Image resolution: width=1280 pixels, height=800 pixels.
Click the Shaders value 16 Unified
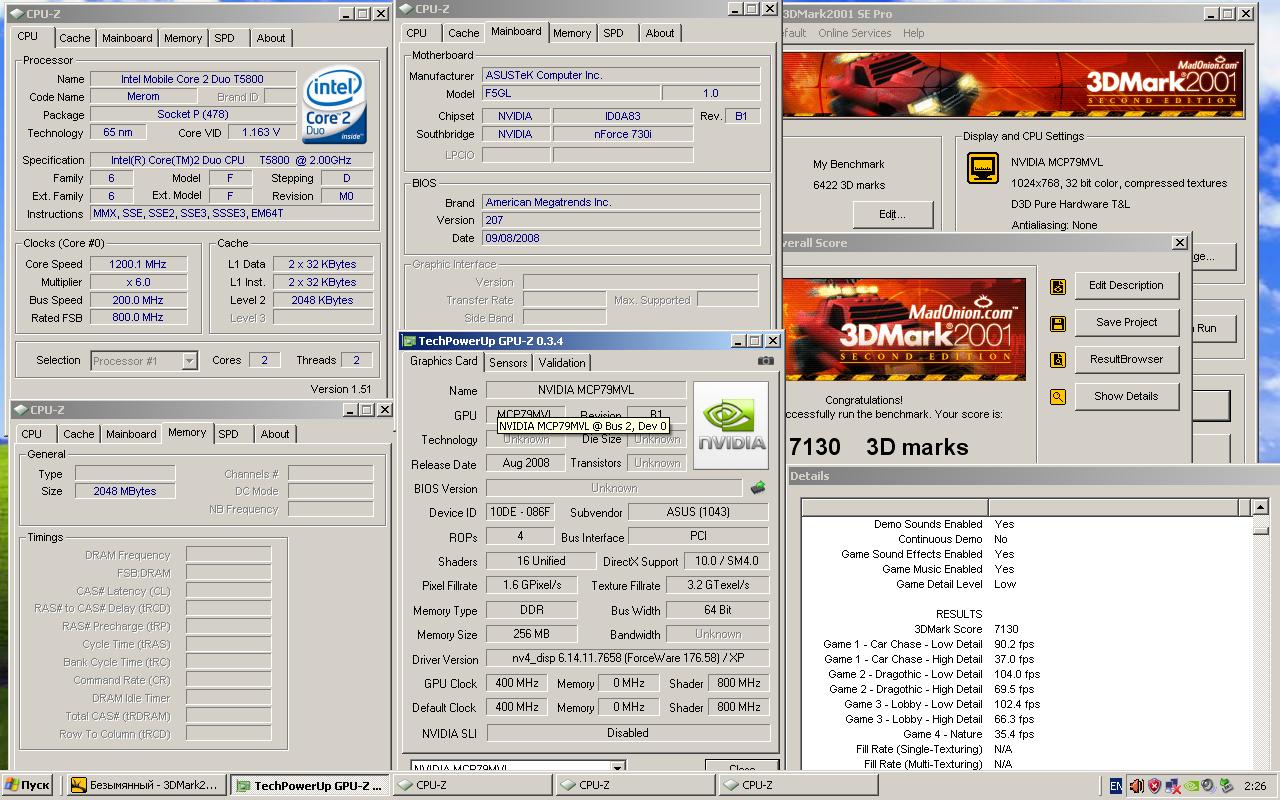pos(541,561)
